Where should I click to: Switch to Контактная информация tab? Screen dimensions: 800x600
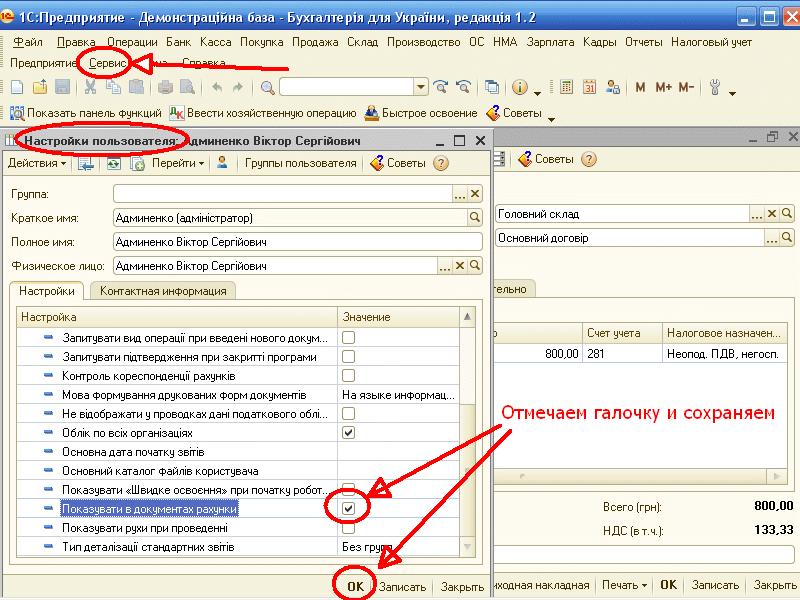pyautogui.click(x=163, y=291)
